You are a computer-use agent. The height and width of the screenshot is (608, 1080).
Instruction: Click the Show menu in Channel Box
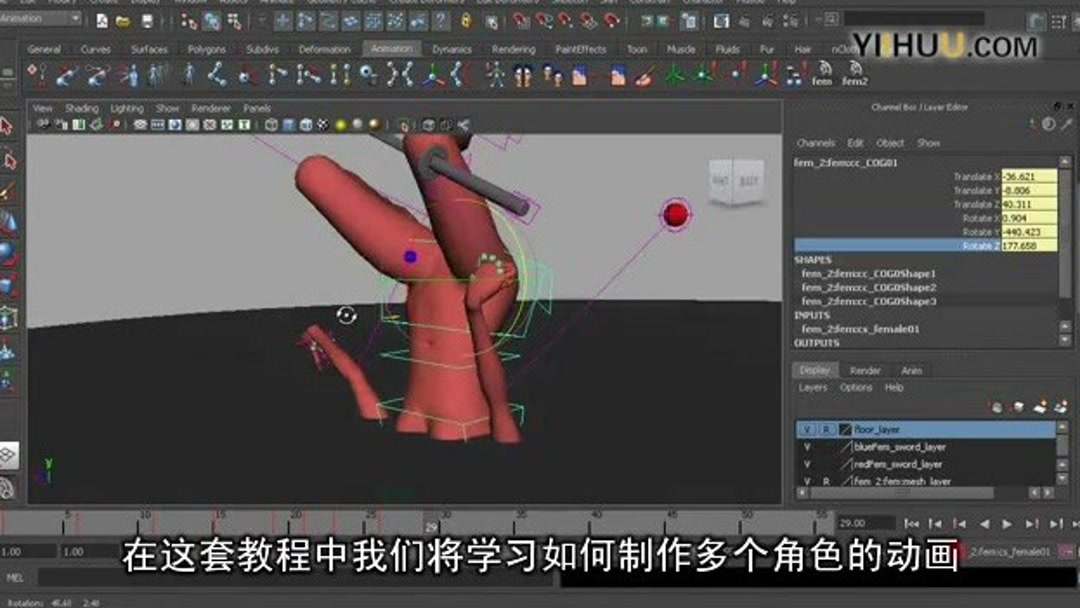(x=927, y=141)
